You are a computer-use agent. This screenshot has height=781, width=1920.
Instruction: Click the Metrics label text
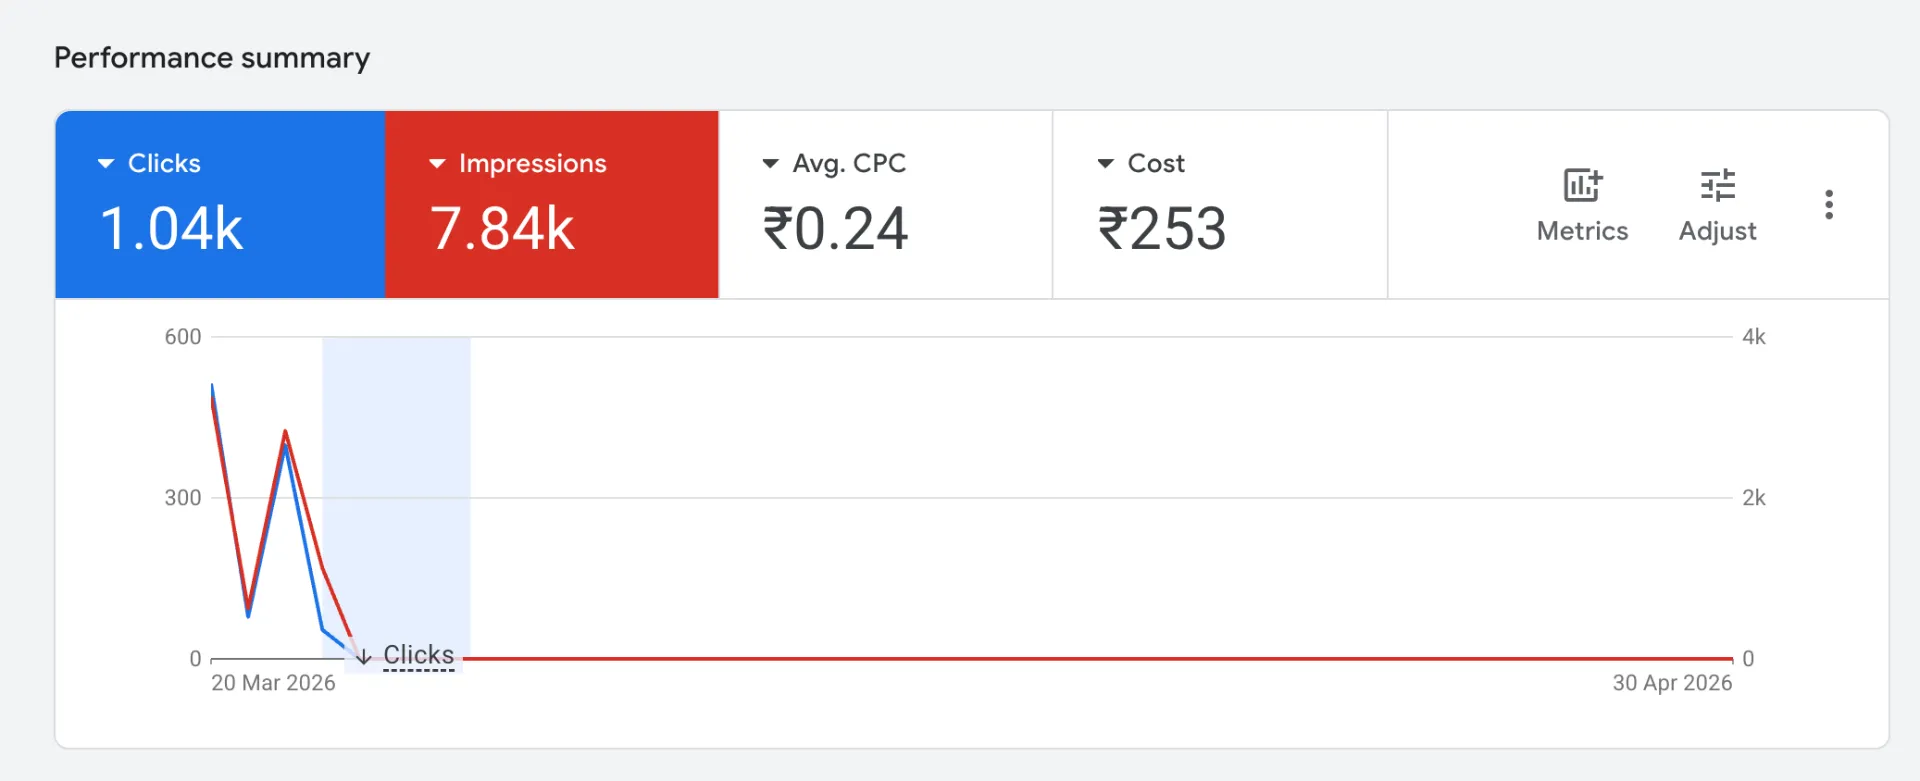coord(1582,231)
